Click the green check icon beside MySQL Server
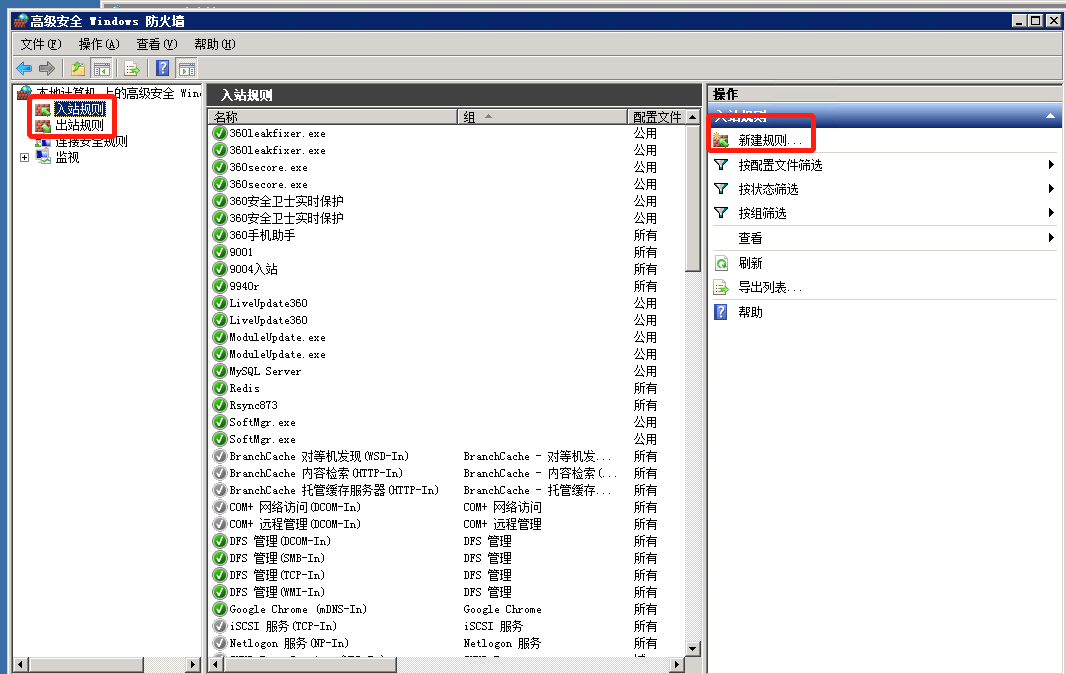Viewport: 1066px width, 674px height. point(220,370)
